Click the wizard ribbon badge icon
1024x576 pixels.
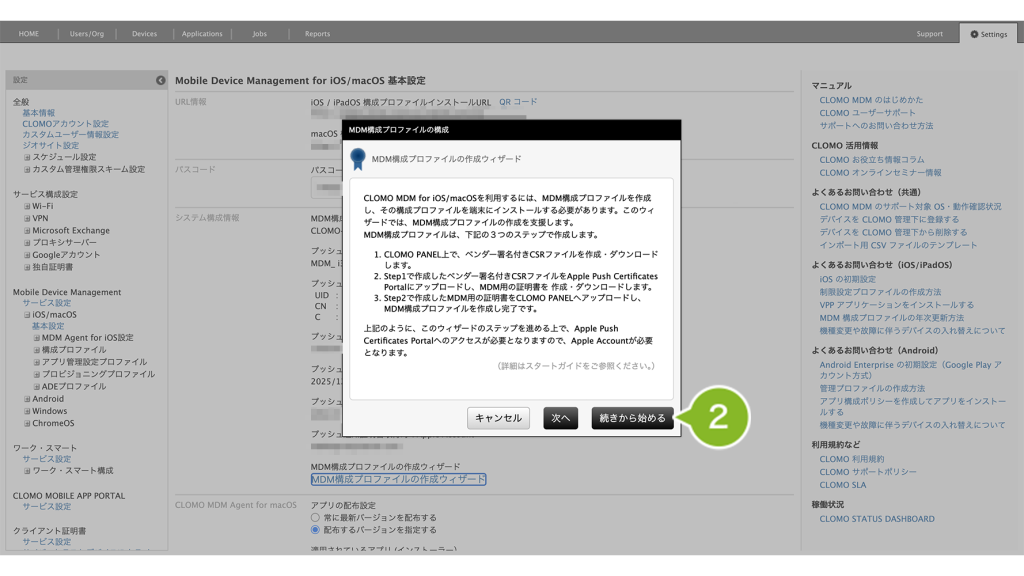(x=358, y=159)
